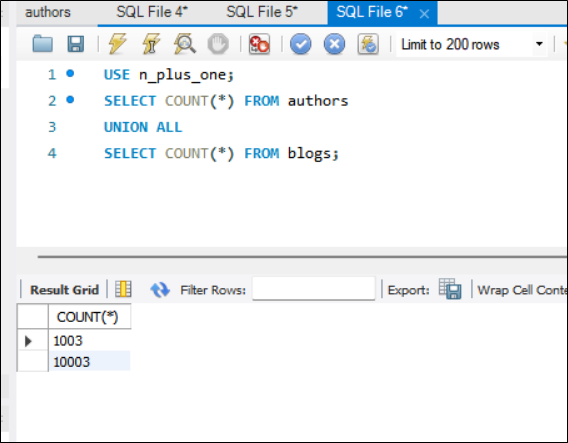Screen dimensions: 568x443
Task: Execute the script with the lightning bolt icon
Action: 118,44
